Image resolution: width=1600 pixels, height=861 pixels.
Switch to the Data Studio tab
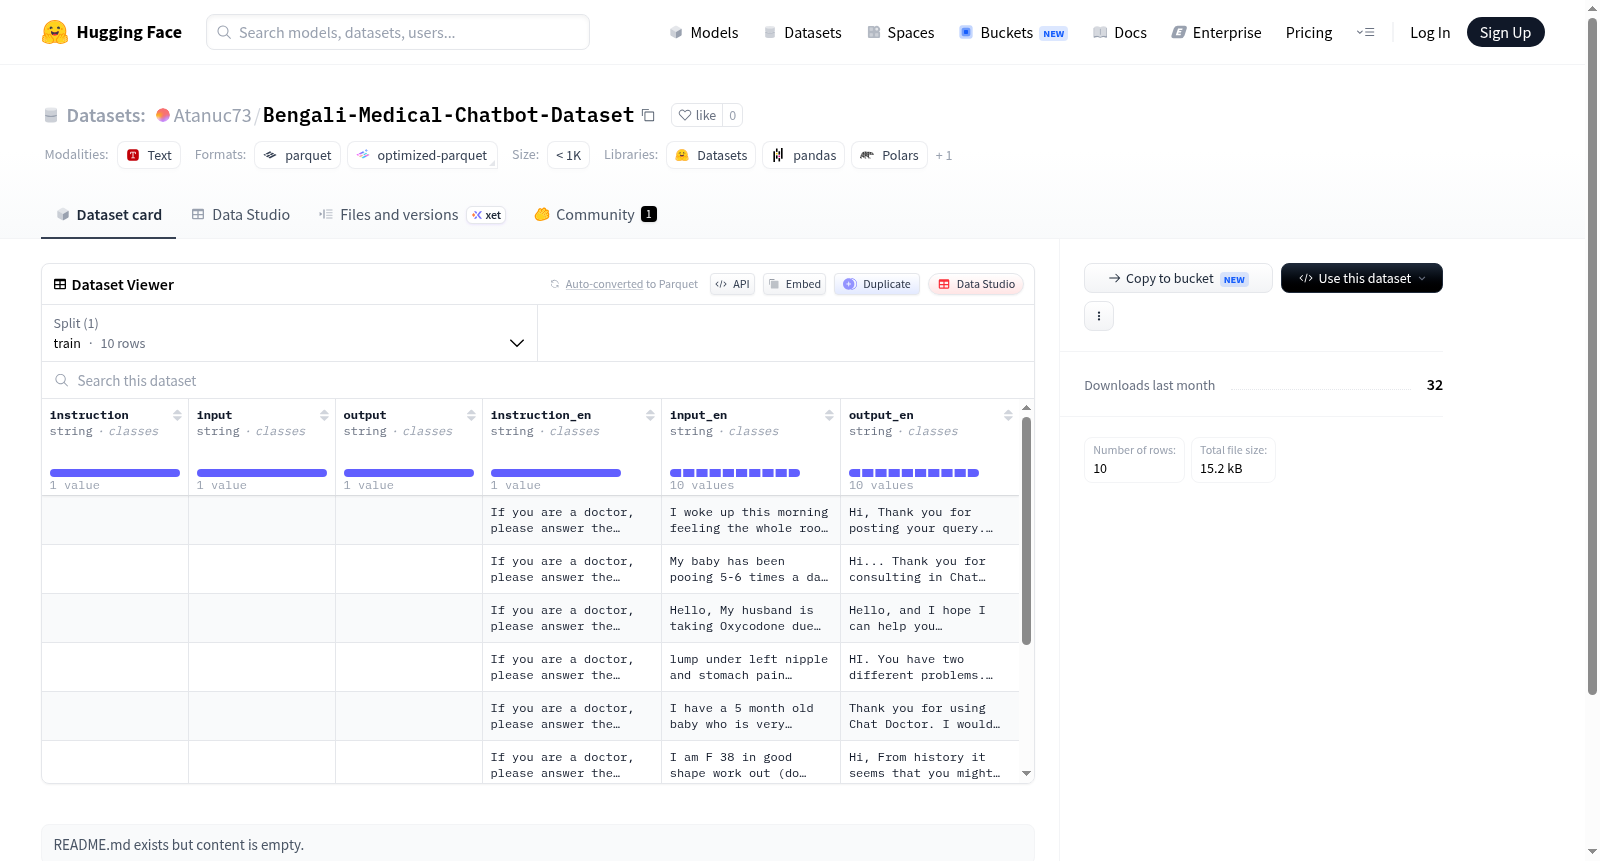click(241, 214)
